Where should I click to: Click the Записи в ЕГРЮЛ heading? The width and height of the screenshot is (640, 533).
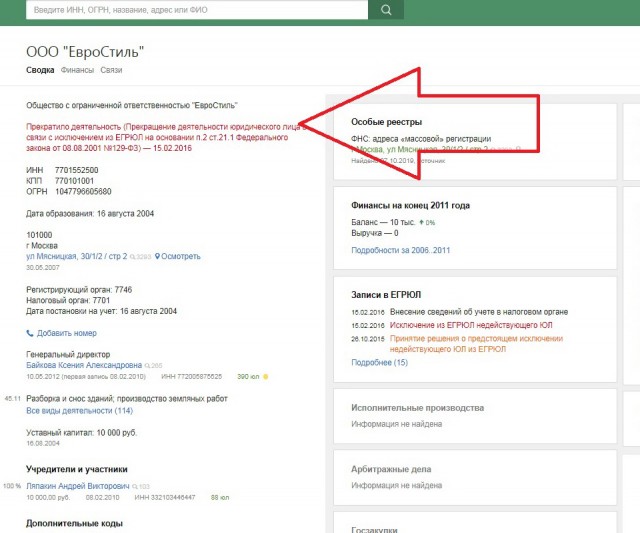pos(386,295)
